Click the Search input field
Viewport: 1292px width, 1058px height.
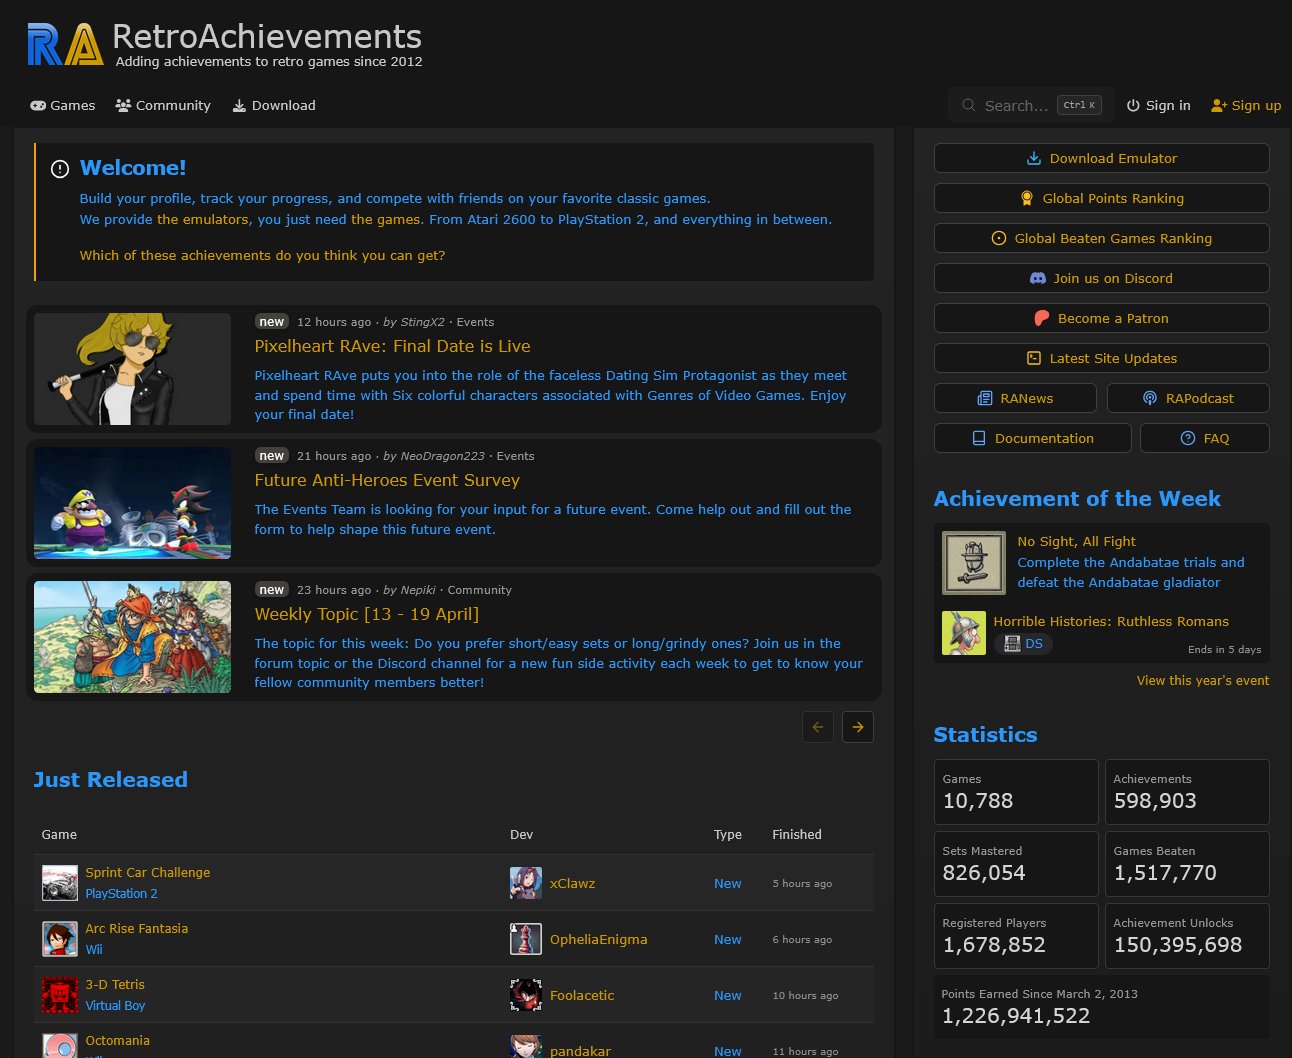click(1015, 105)
